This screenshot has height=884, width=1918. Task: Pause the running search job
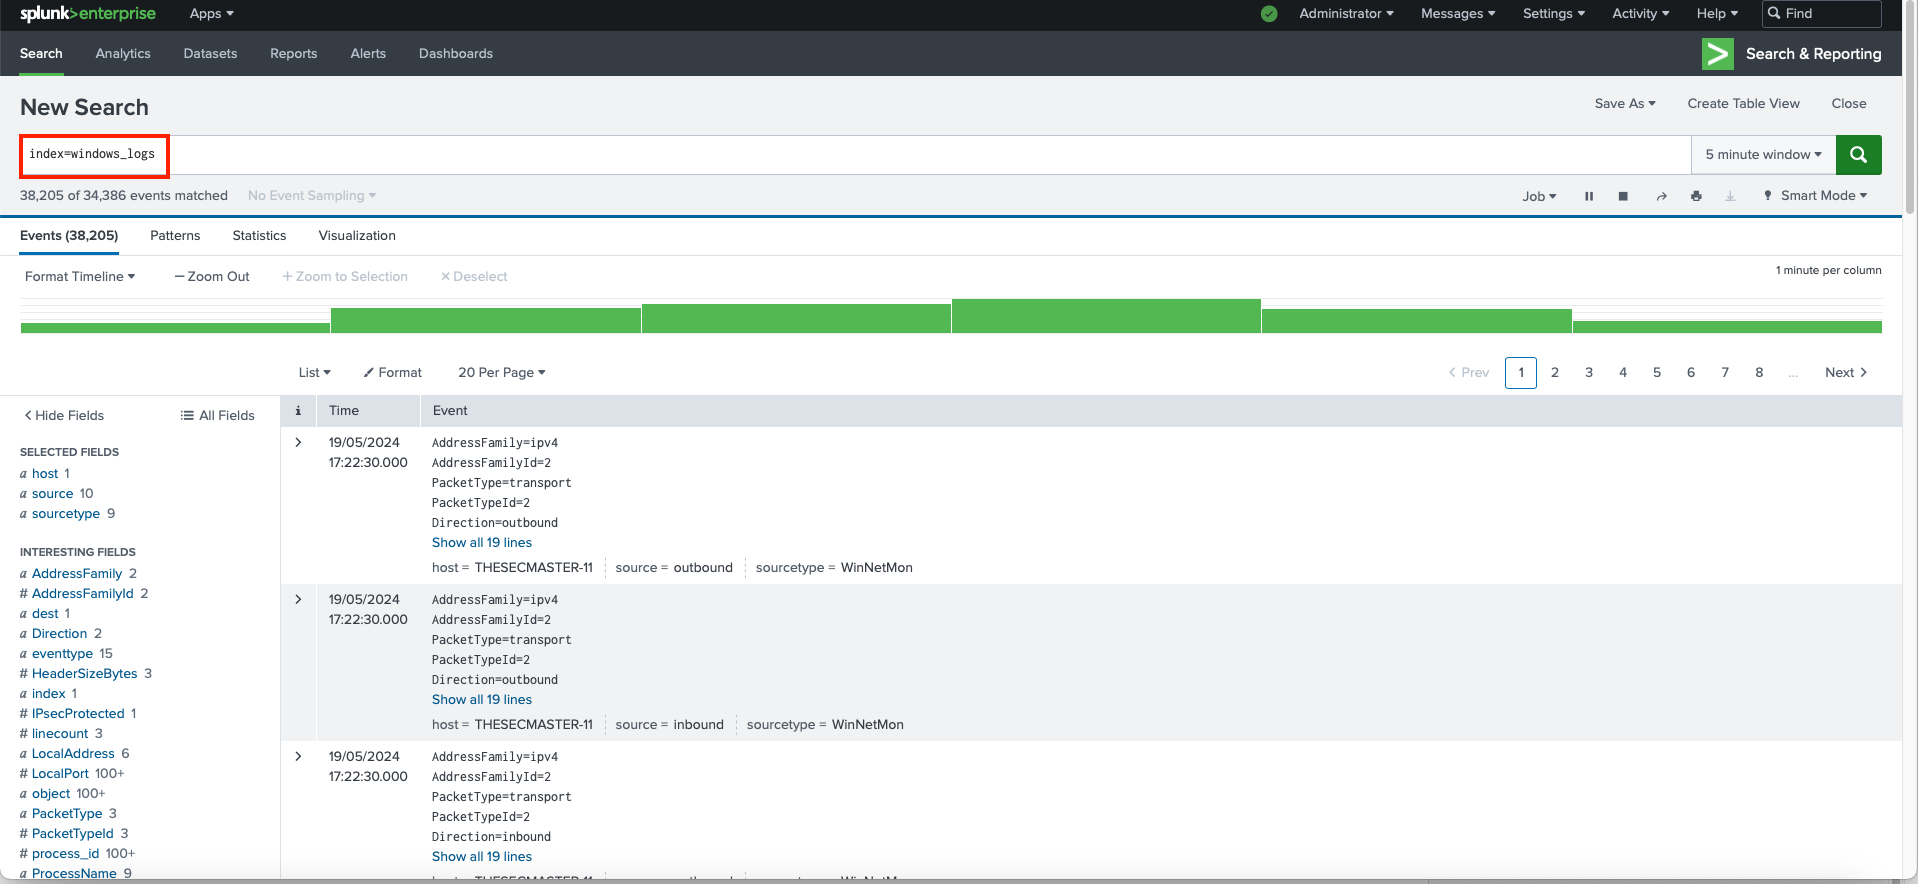[x=1589, y=197]
